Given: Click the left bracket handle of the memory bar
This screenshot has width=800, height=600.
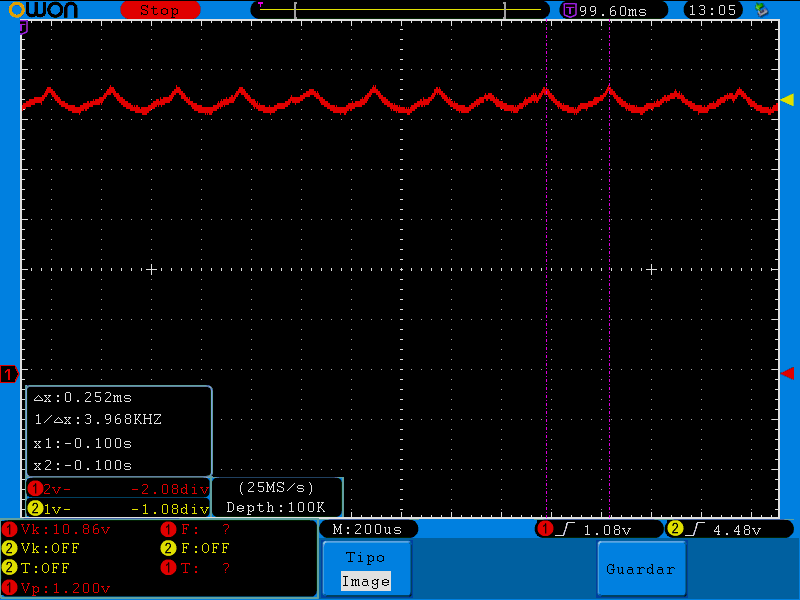Looking at the screenshot, I should (295, 10).
